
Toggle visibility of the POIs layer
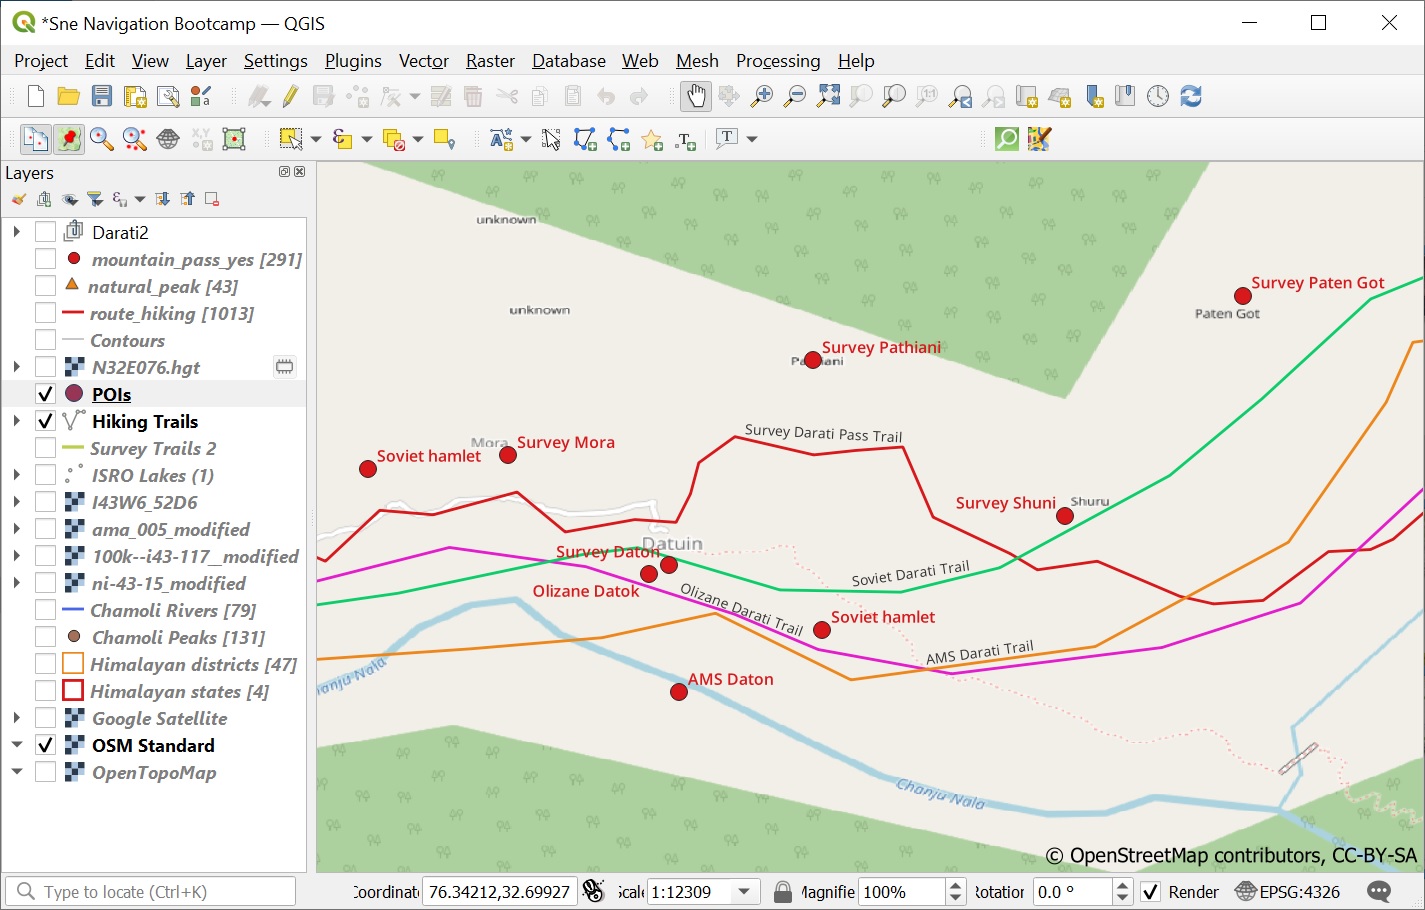pos(45,394)
